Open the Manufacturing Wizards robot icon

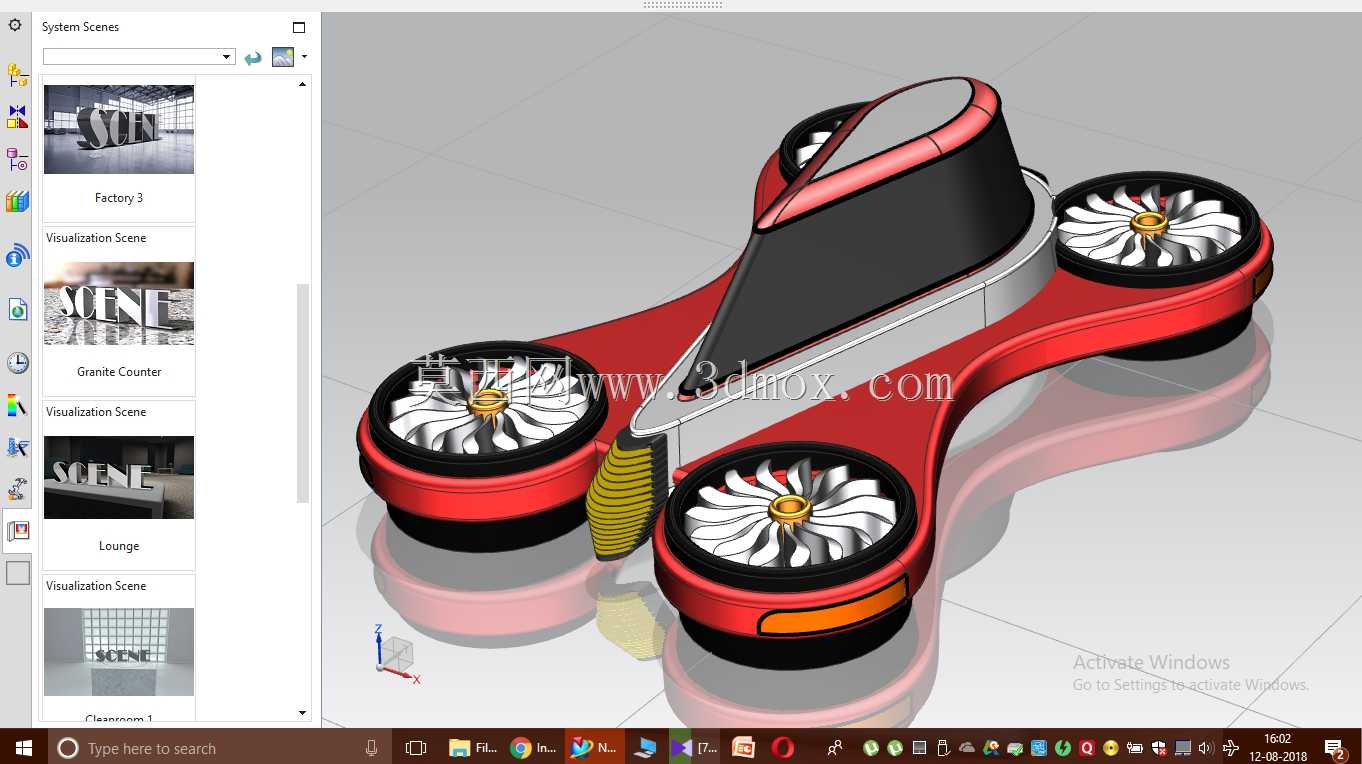[17, 489]
